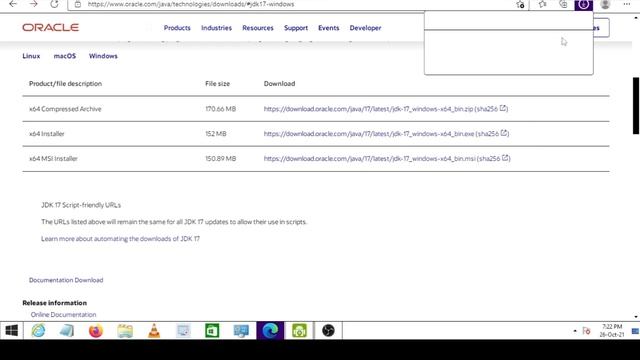This screenshot has height=360, width=640.
Task: Click the 'Release information' heading
Action: click(x=54, y=303)
